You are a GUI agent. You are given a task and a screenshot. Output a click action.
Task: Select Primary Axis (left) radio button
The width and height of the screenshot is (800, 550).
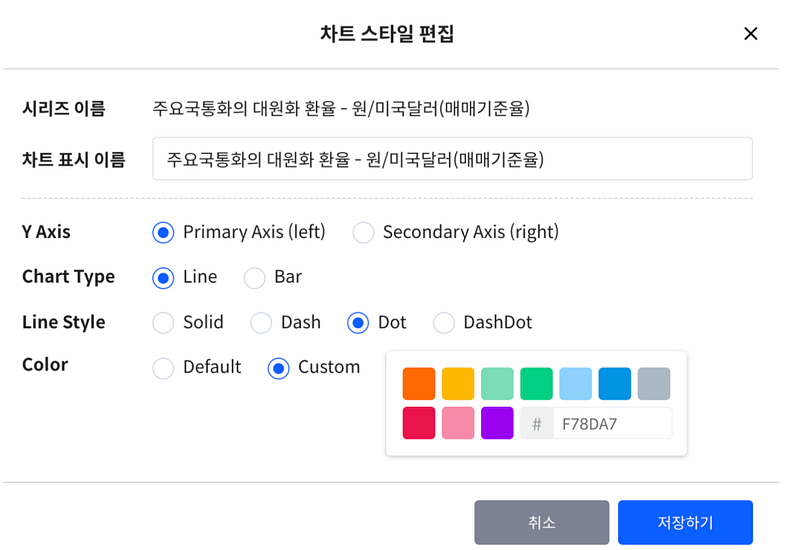[163, 232]
